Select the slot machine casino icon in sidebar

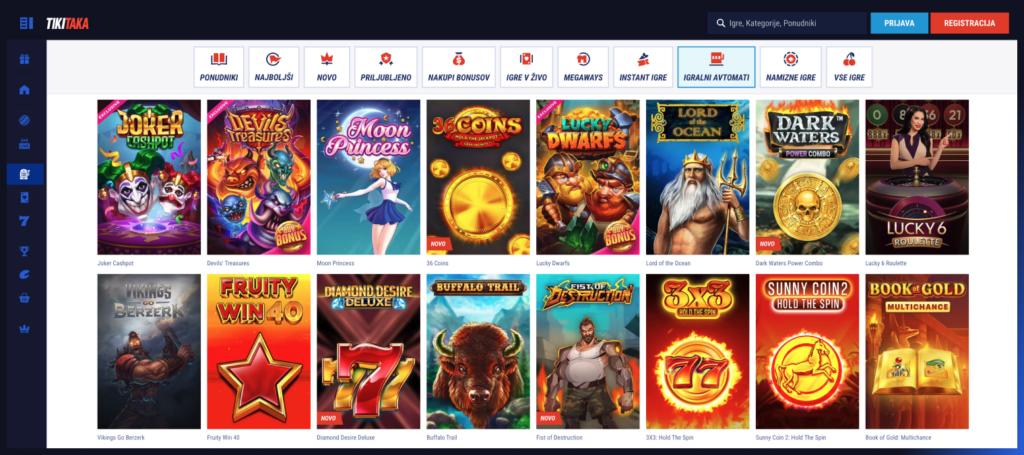(x=25, y=174)
